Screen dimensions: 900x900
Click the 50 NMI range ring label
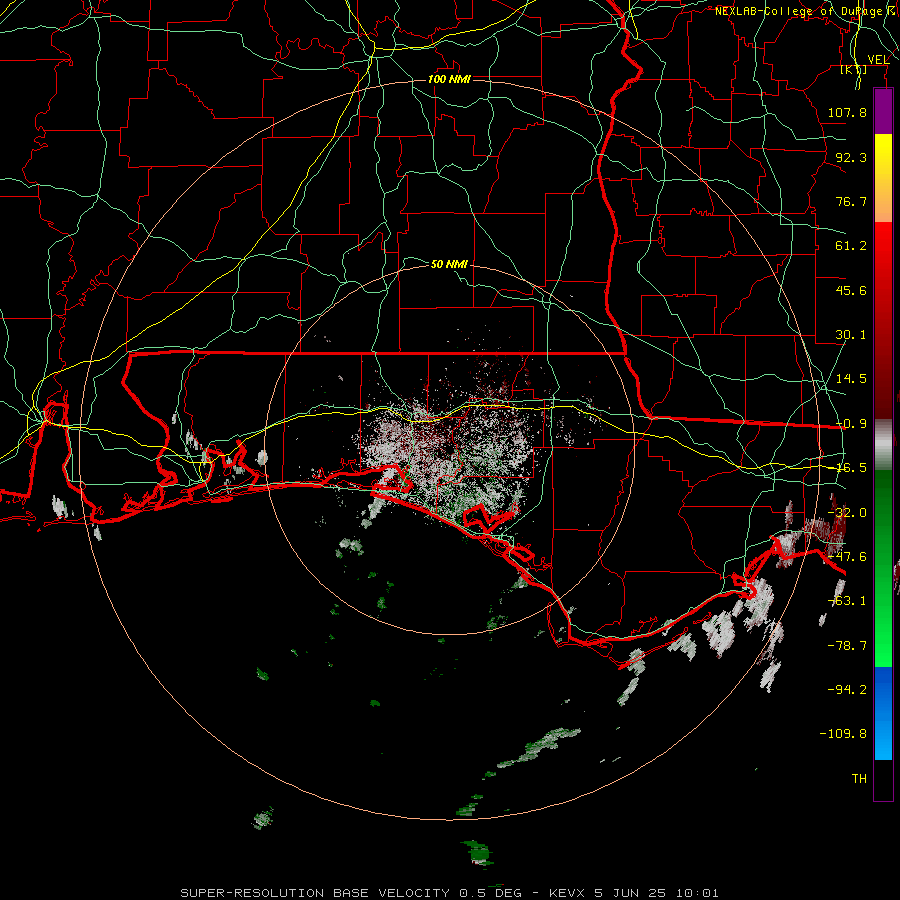pyautogui.click(x=449, y=264)
